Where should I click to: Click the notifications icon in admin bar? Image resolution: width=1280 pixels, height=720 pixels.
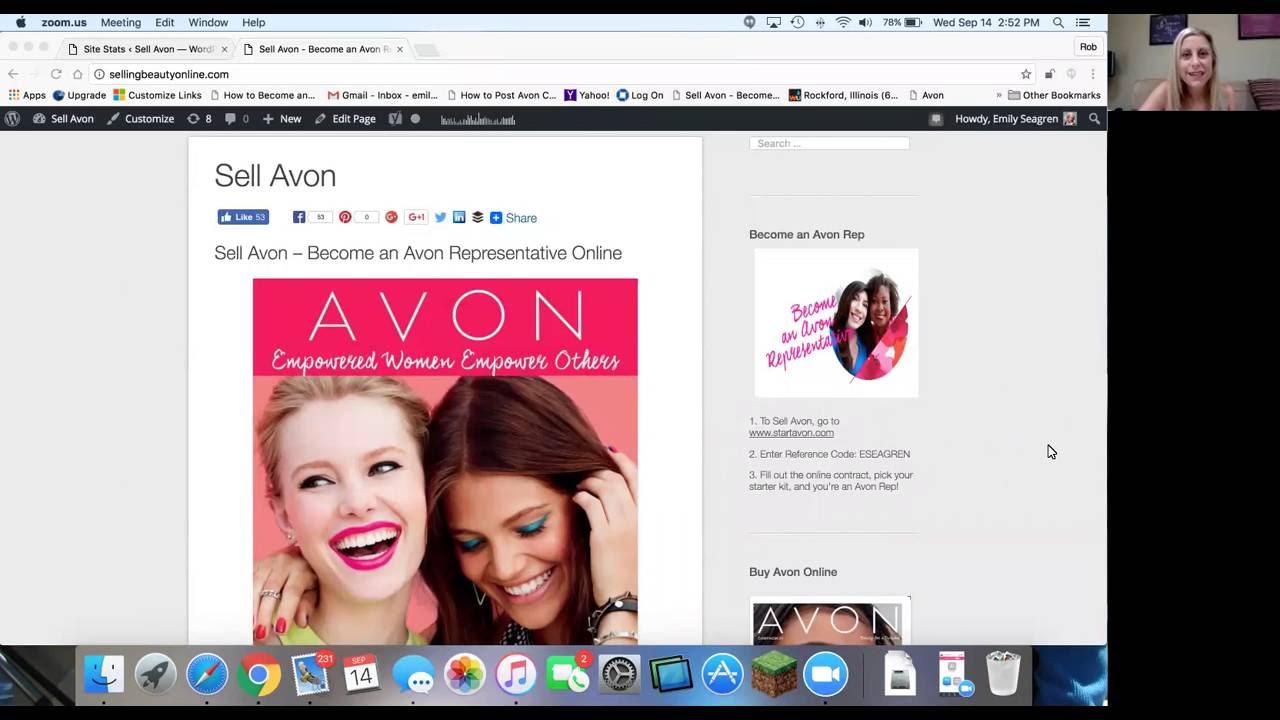[x=936, y=119]
